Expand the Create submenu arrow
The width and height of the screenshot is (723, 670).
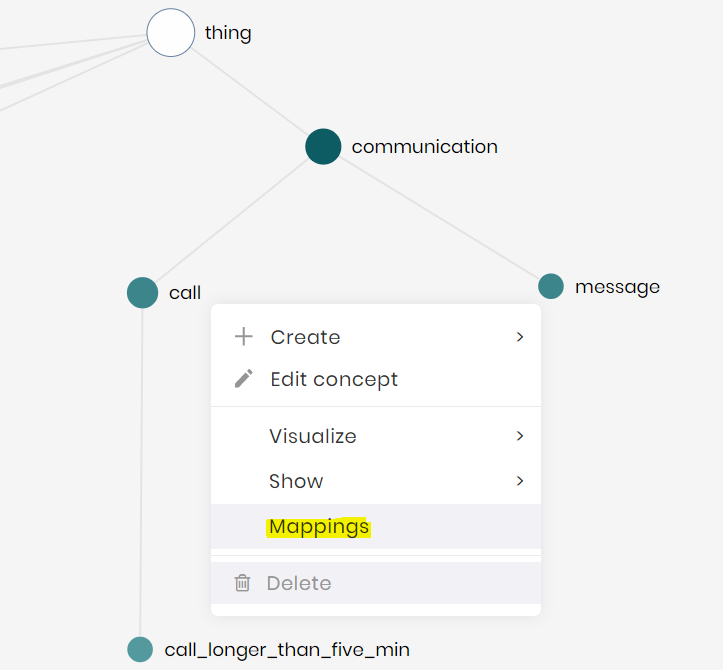tap(520, 337)
